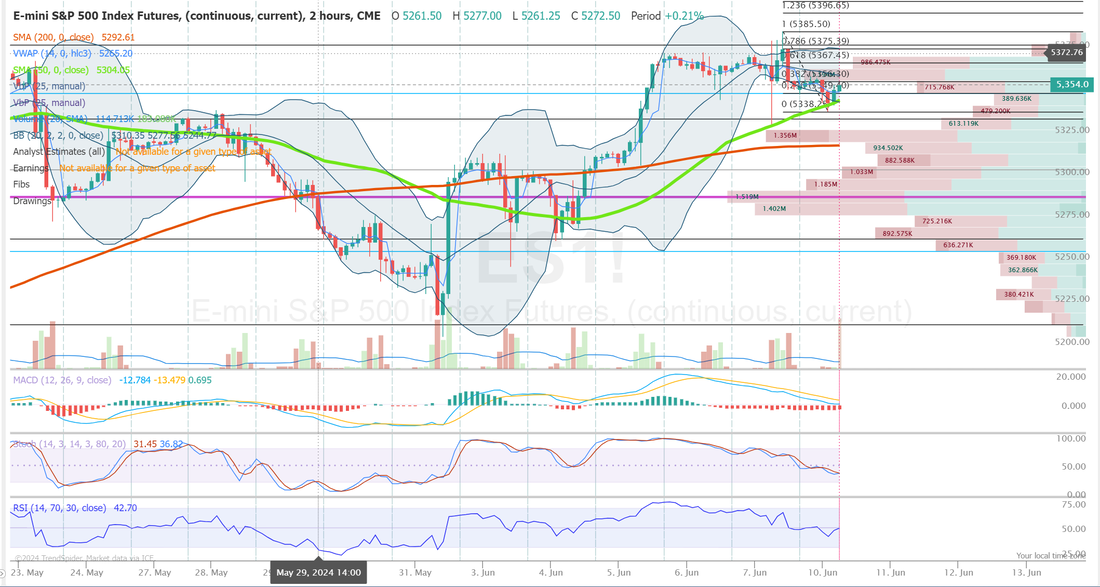Click the RSI value 42.70
Viewport: 1100px width, 587px height.
pyautogui.click(x=124, y=508)
